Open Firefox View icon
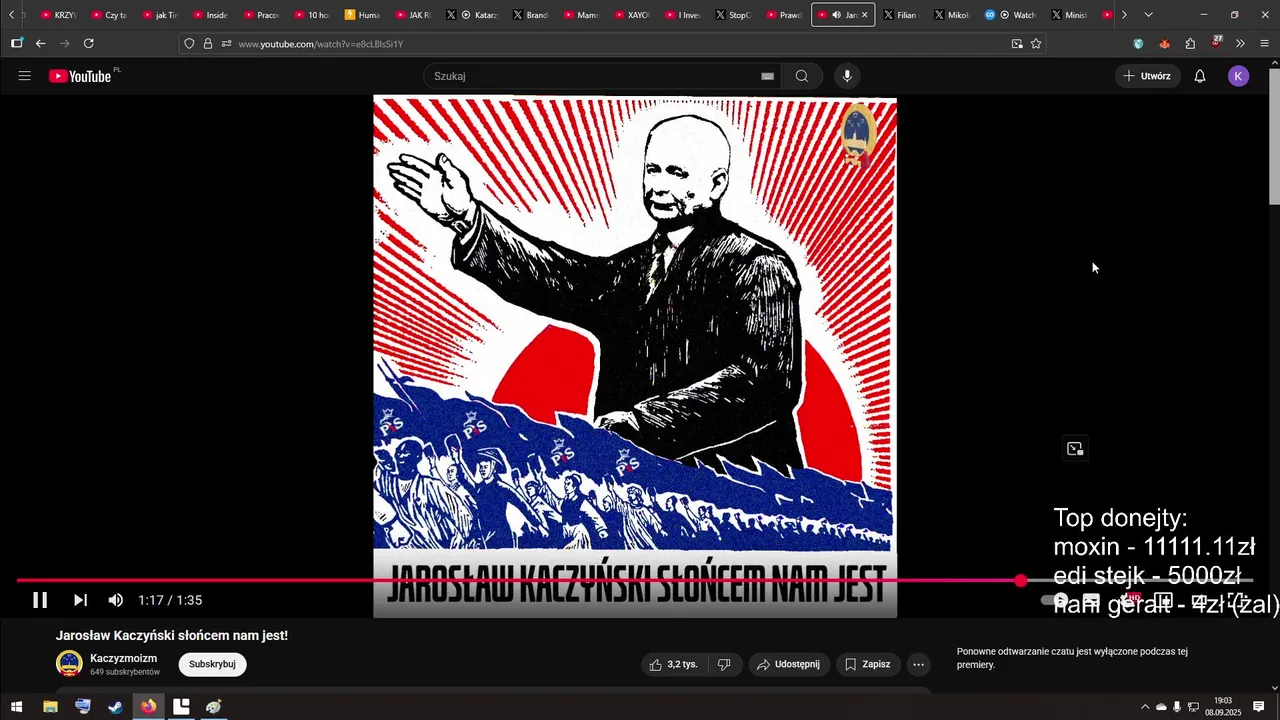Viewport: 1280px width, 720px height. [x=16, y=43]
